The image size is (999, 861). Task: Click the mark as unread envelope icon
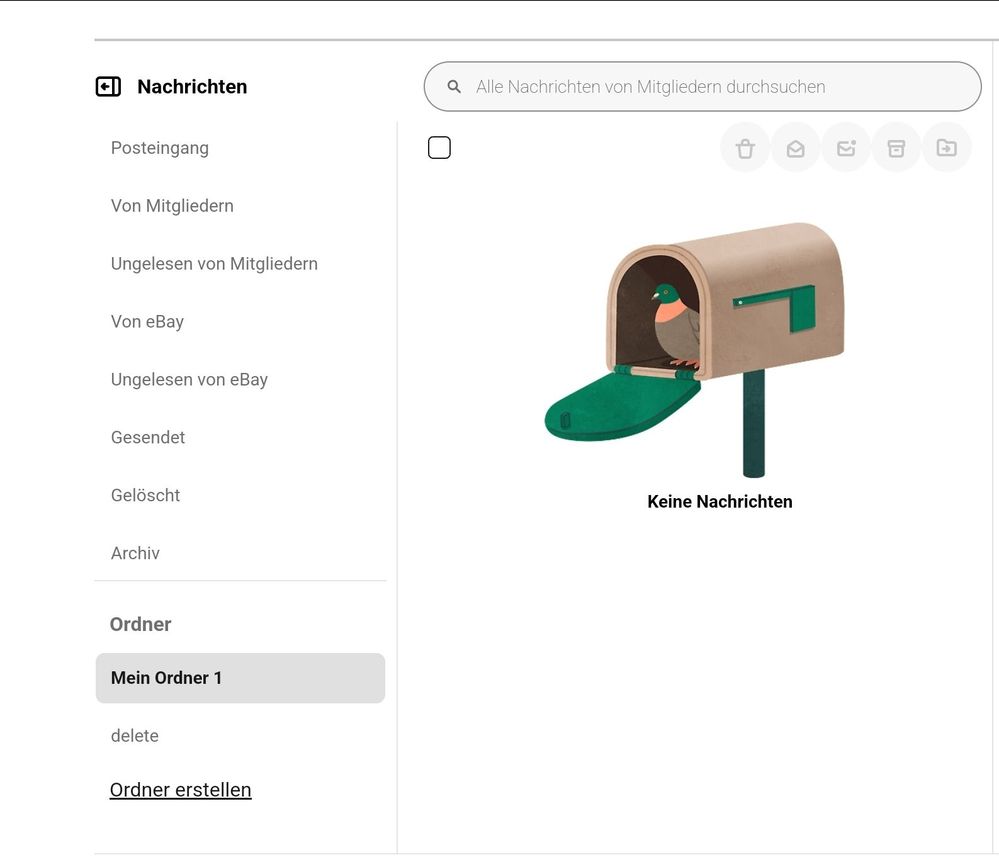point(846,148)
